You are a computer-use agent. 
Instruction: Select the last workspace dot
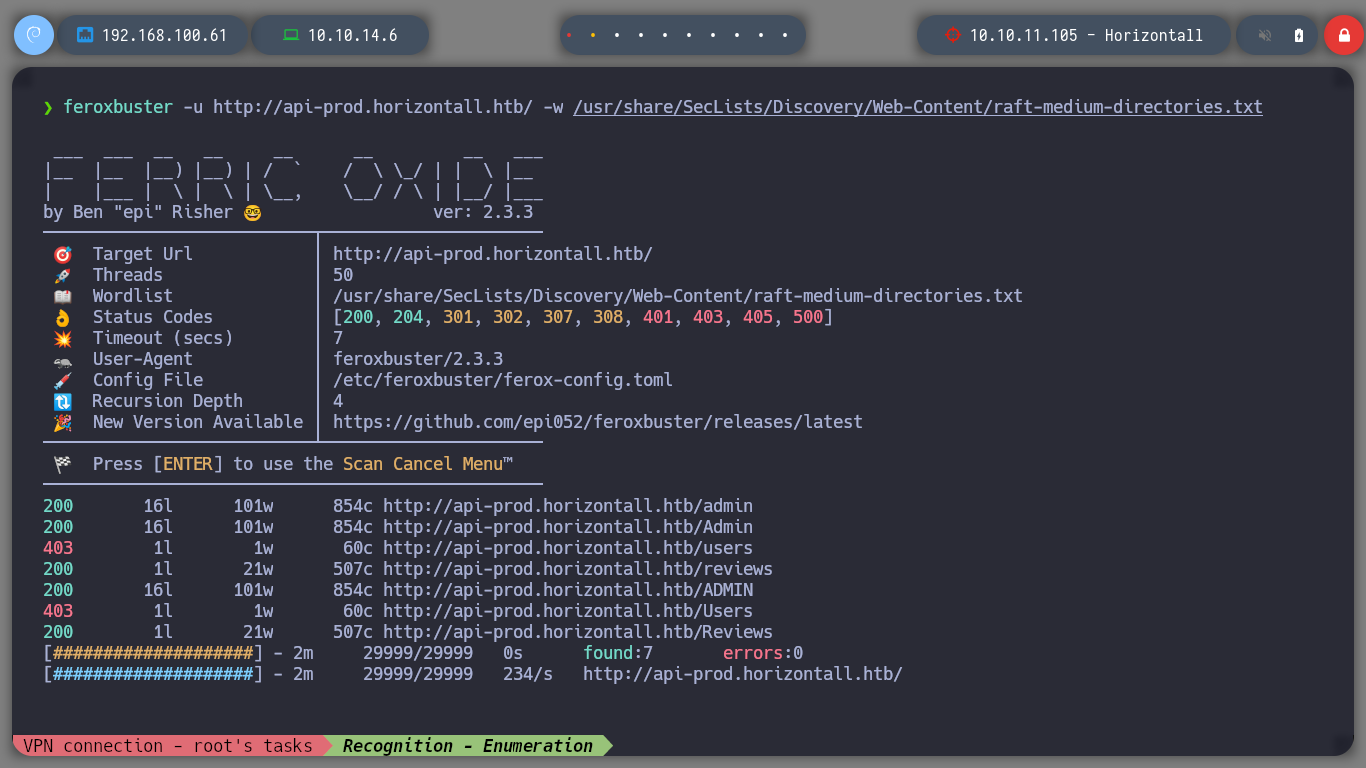785,35
